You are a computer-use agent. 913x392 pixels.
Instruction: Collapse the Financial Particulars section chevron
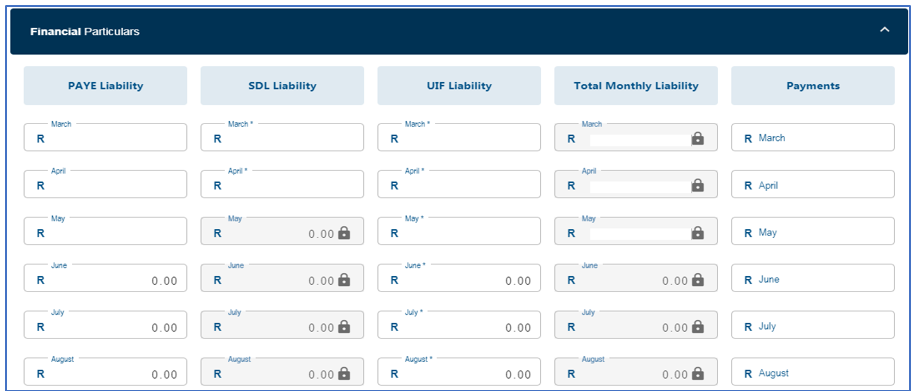884,30
